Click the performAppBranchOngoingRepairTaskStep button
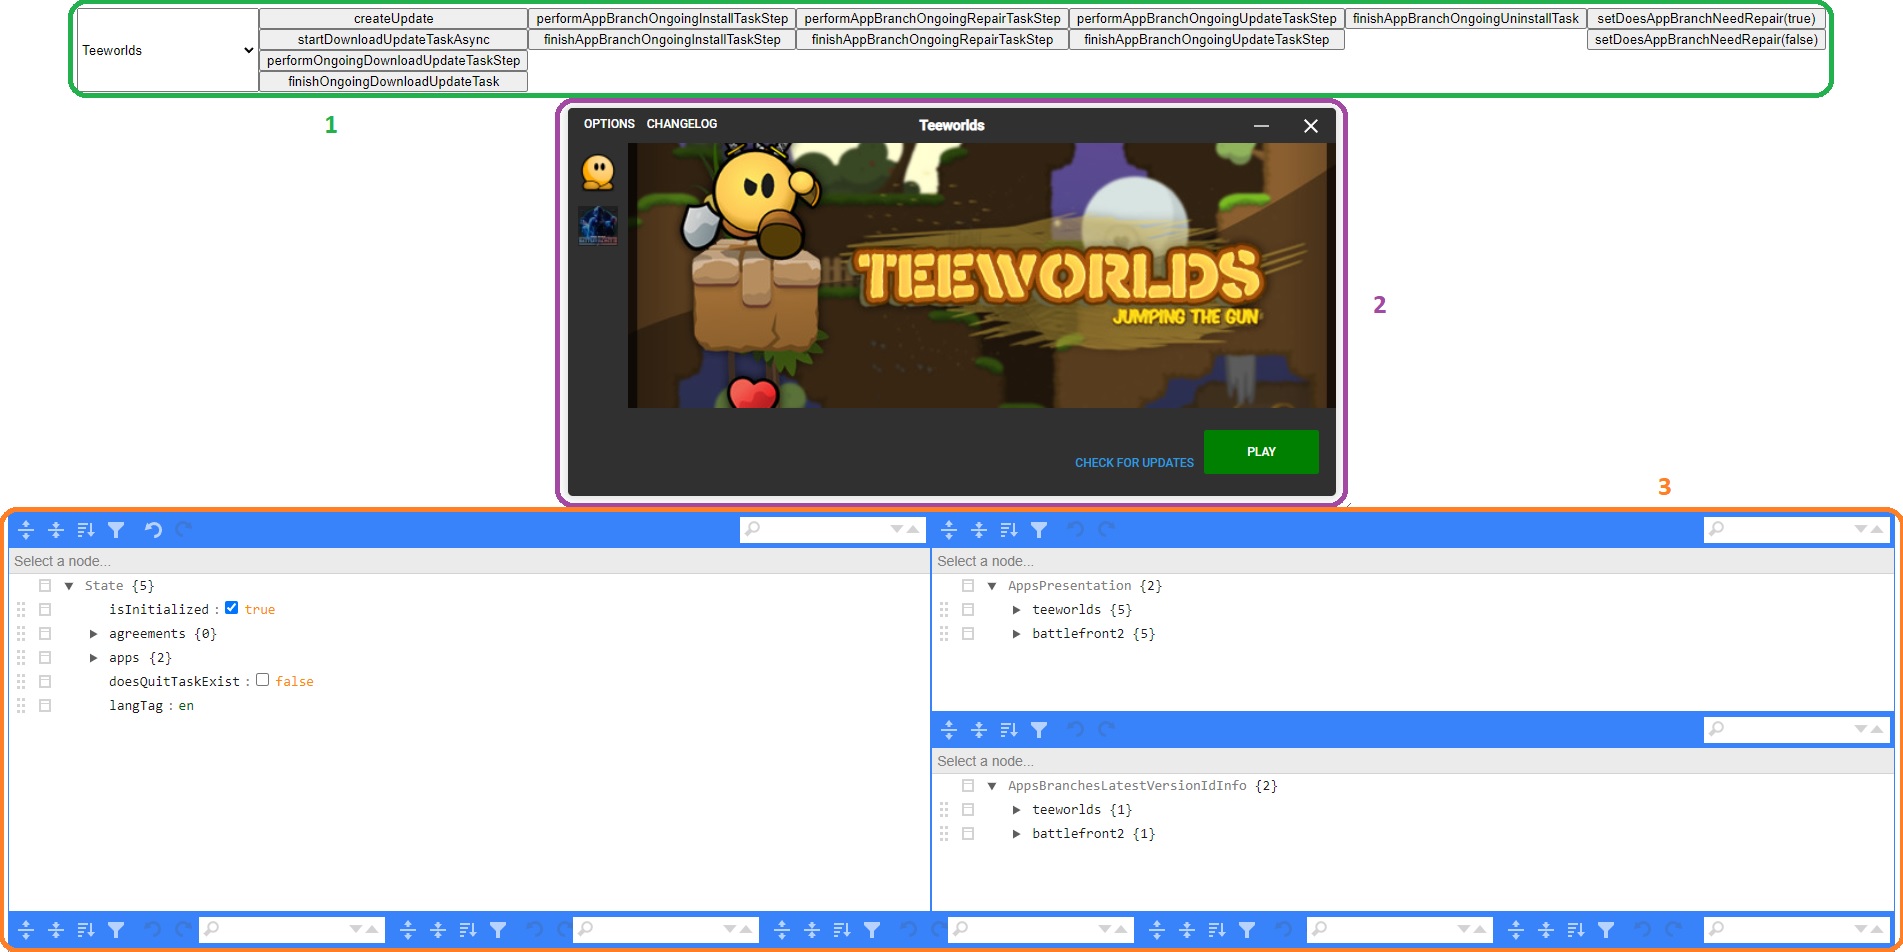 (932, 19)
